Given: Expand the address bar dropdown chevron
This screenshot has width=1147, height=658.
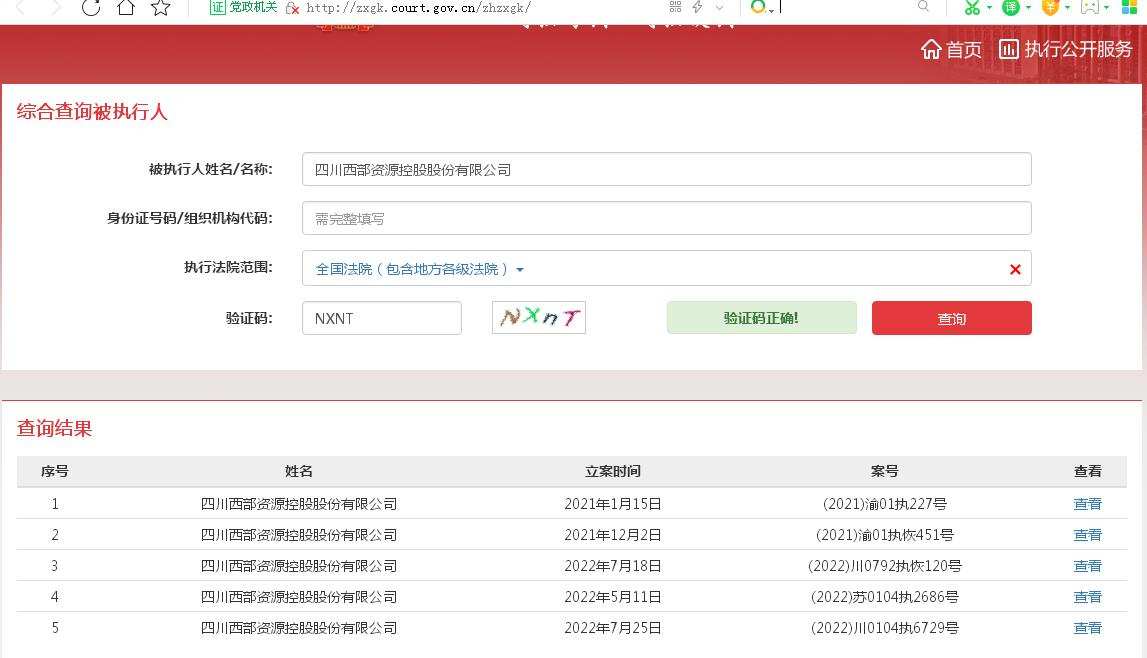Looking at the screenshot, I should pos(720,7).
